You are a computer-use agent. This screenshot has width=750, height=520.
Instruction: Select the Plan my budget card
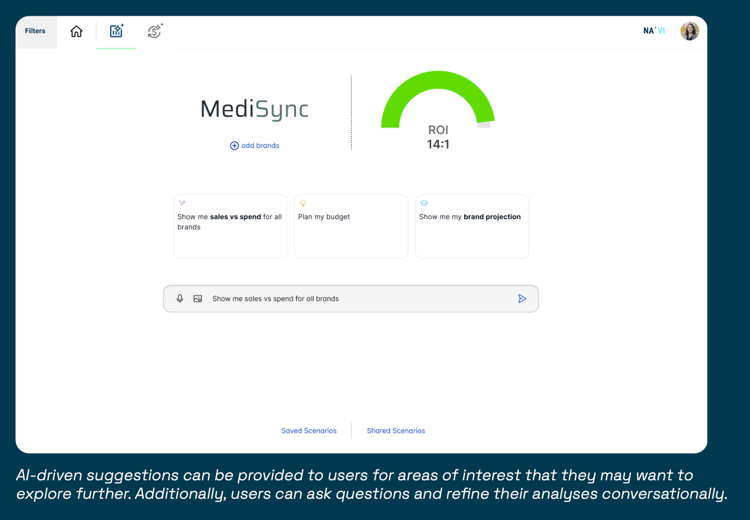351,226
